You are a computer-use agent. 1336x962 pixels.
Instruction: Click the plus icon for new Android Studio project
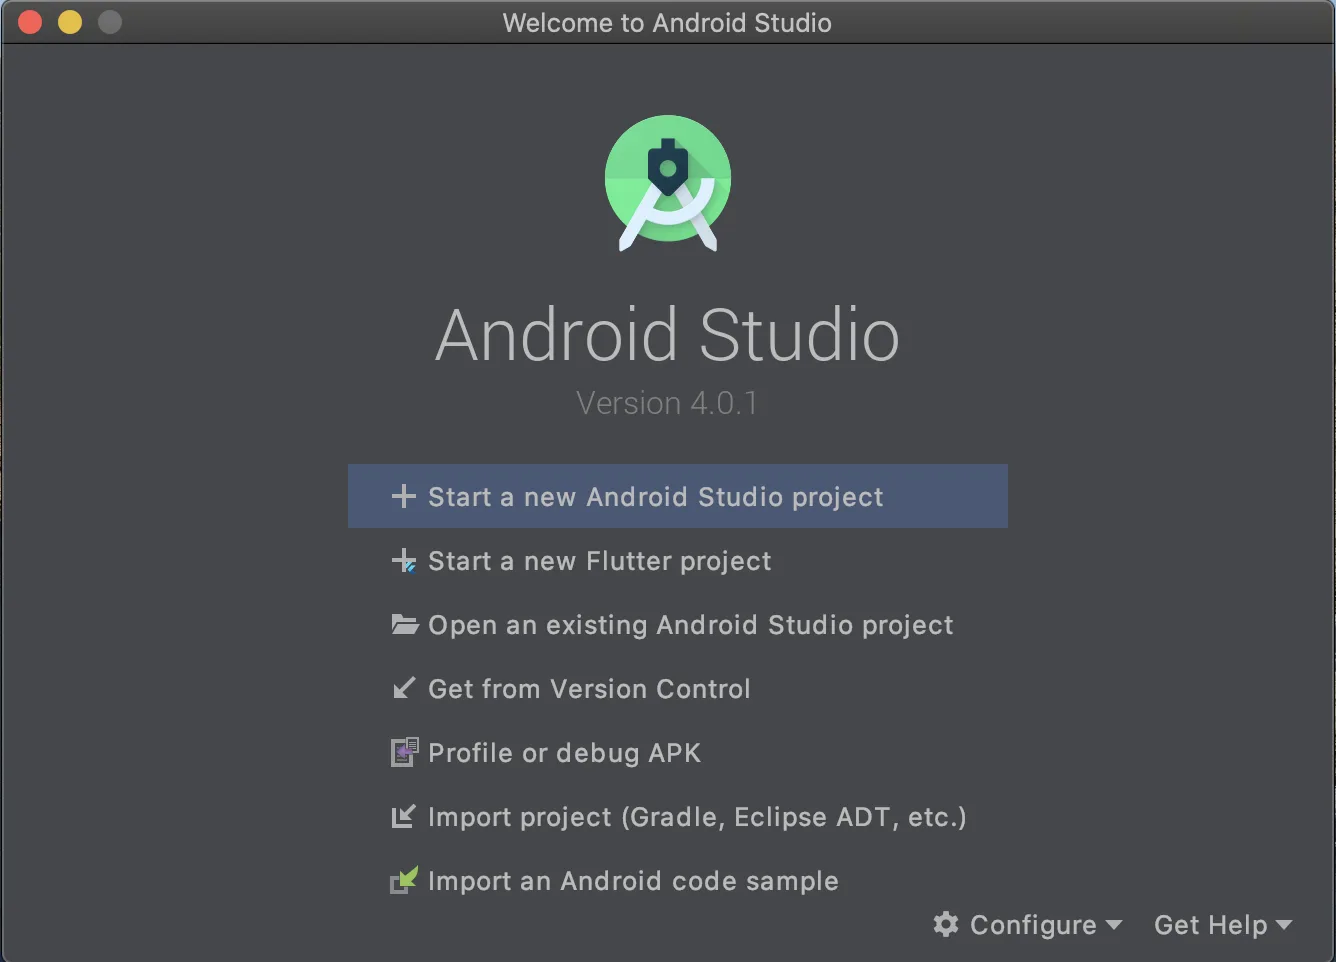pos(403,496)
